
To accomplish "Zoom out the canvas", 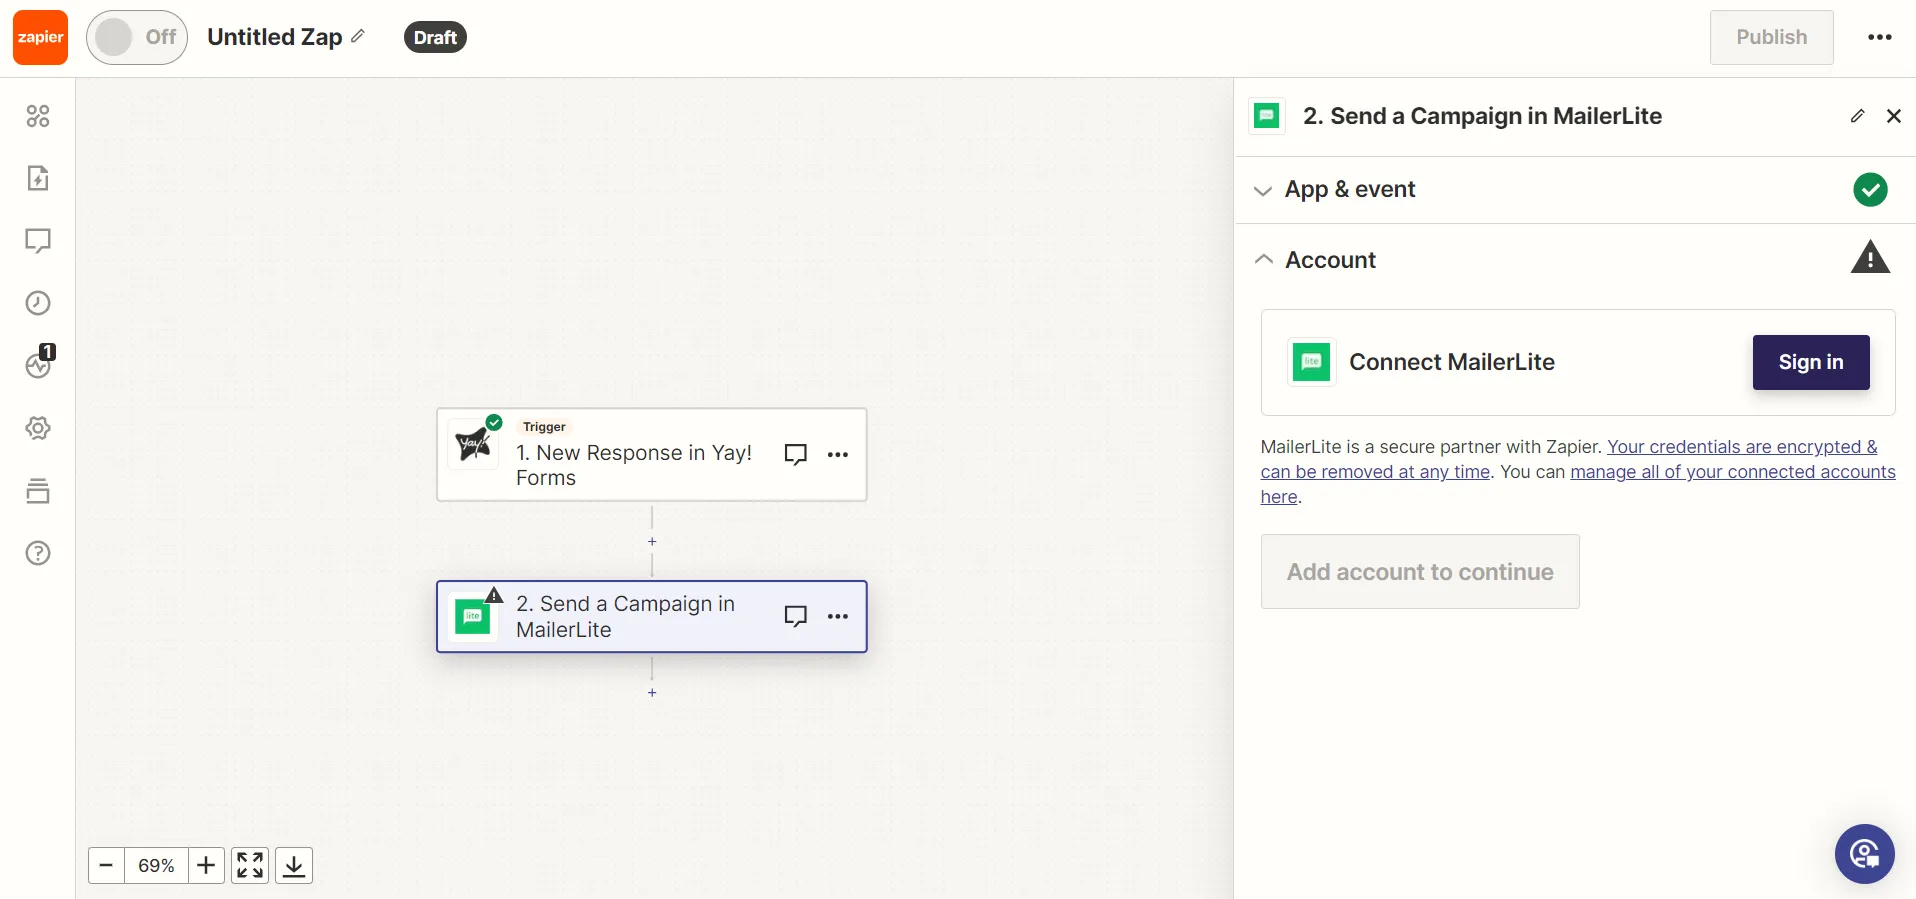I will [x=107, y=865].
